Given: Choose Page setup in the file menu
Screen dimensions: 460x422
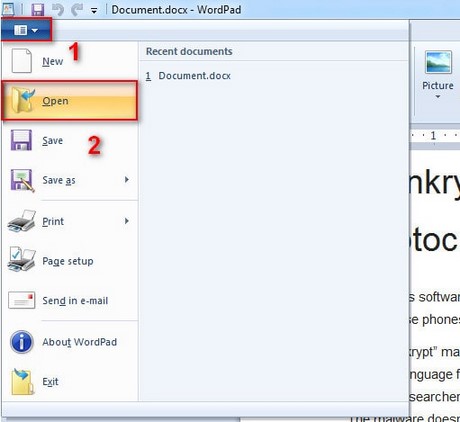Looking at the screenshot, I should pos(70,261).
